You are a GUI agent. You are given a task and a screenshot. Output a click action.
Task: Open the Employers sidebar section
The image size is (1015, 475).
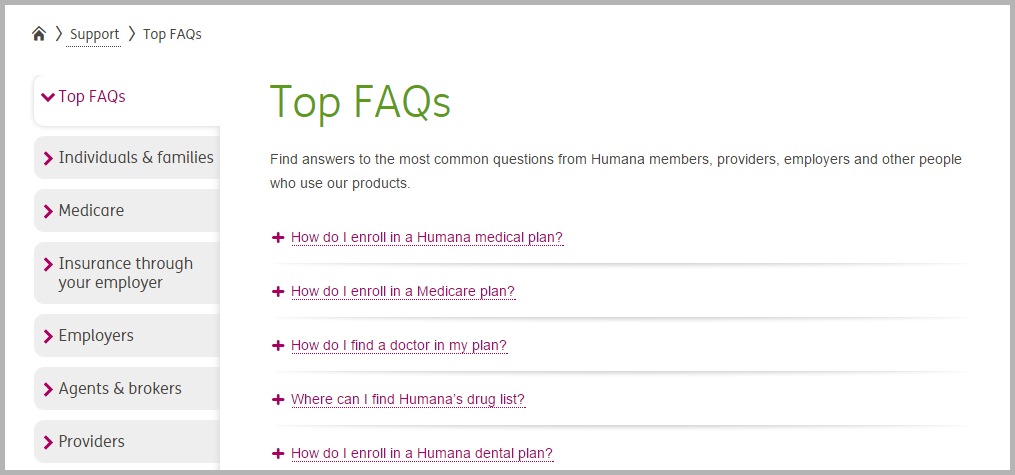pos(127,335)
